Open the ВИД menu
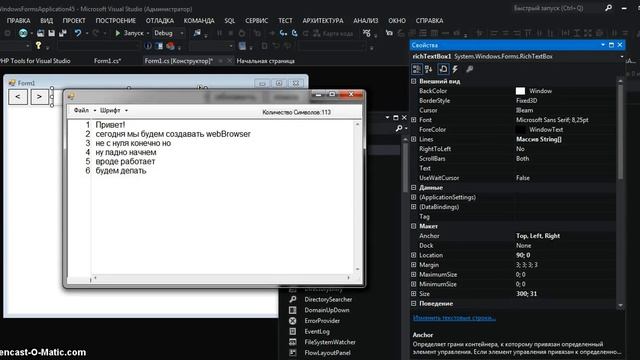640x360 pixels. (x=47, y=20)
